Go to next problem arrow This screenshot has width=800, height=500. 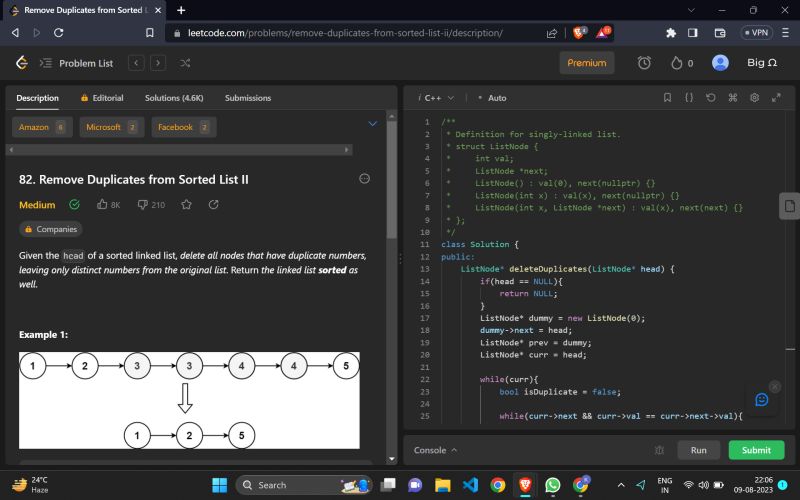click(158, 63)
